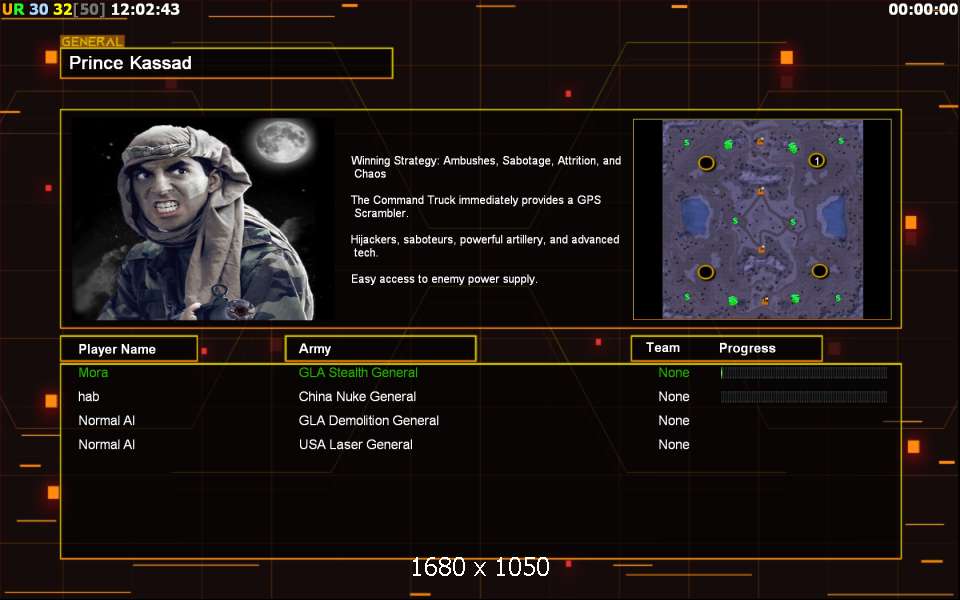Image resolution: width=960 pixels, height=600 pixels.
Task: Click the team value None for hab
Action: tap(673, 396)
